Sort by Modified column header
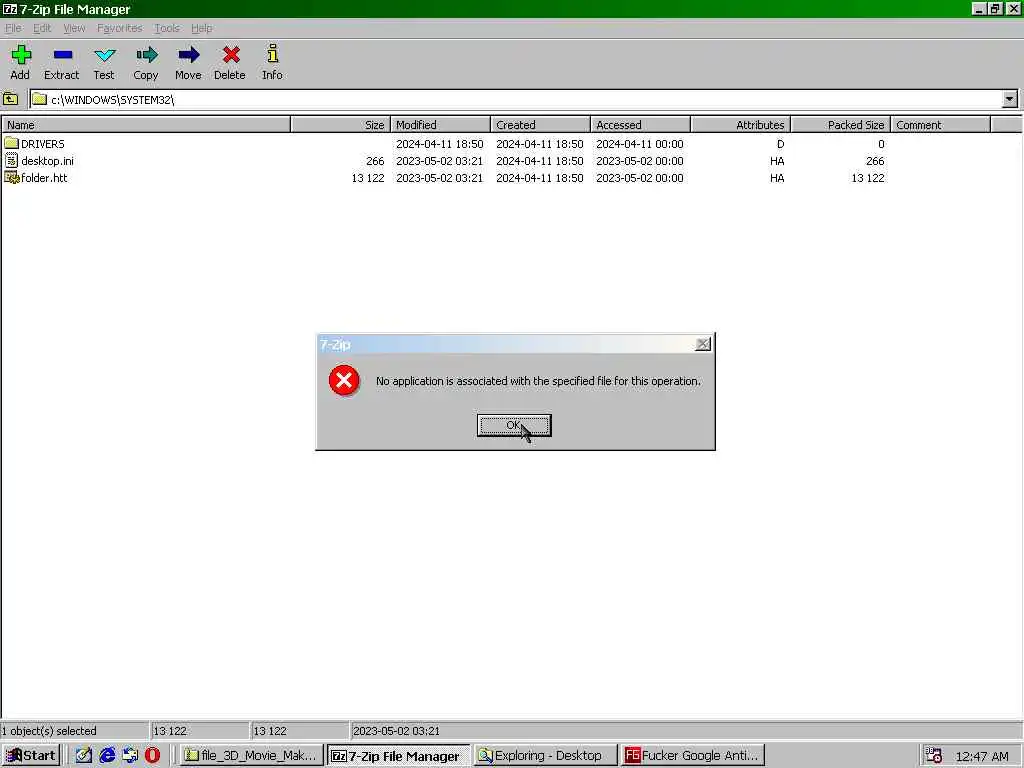The height and width of the screenshot is (768, 1024). pyautogui.click(x=440, y=125)
